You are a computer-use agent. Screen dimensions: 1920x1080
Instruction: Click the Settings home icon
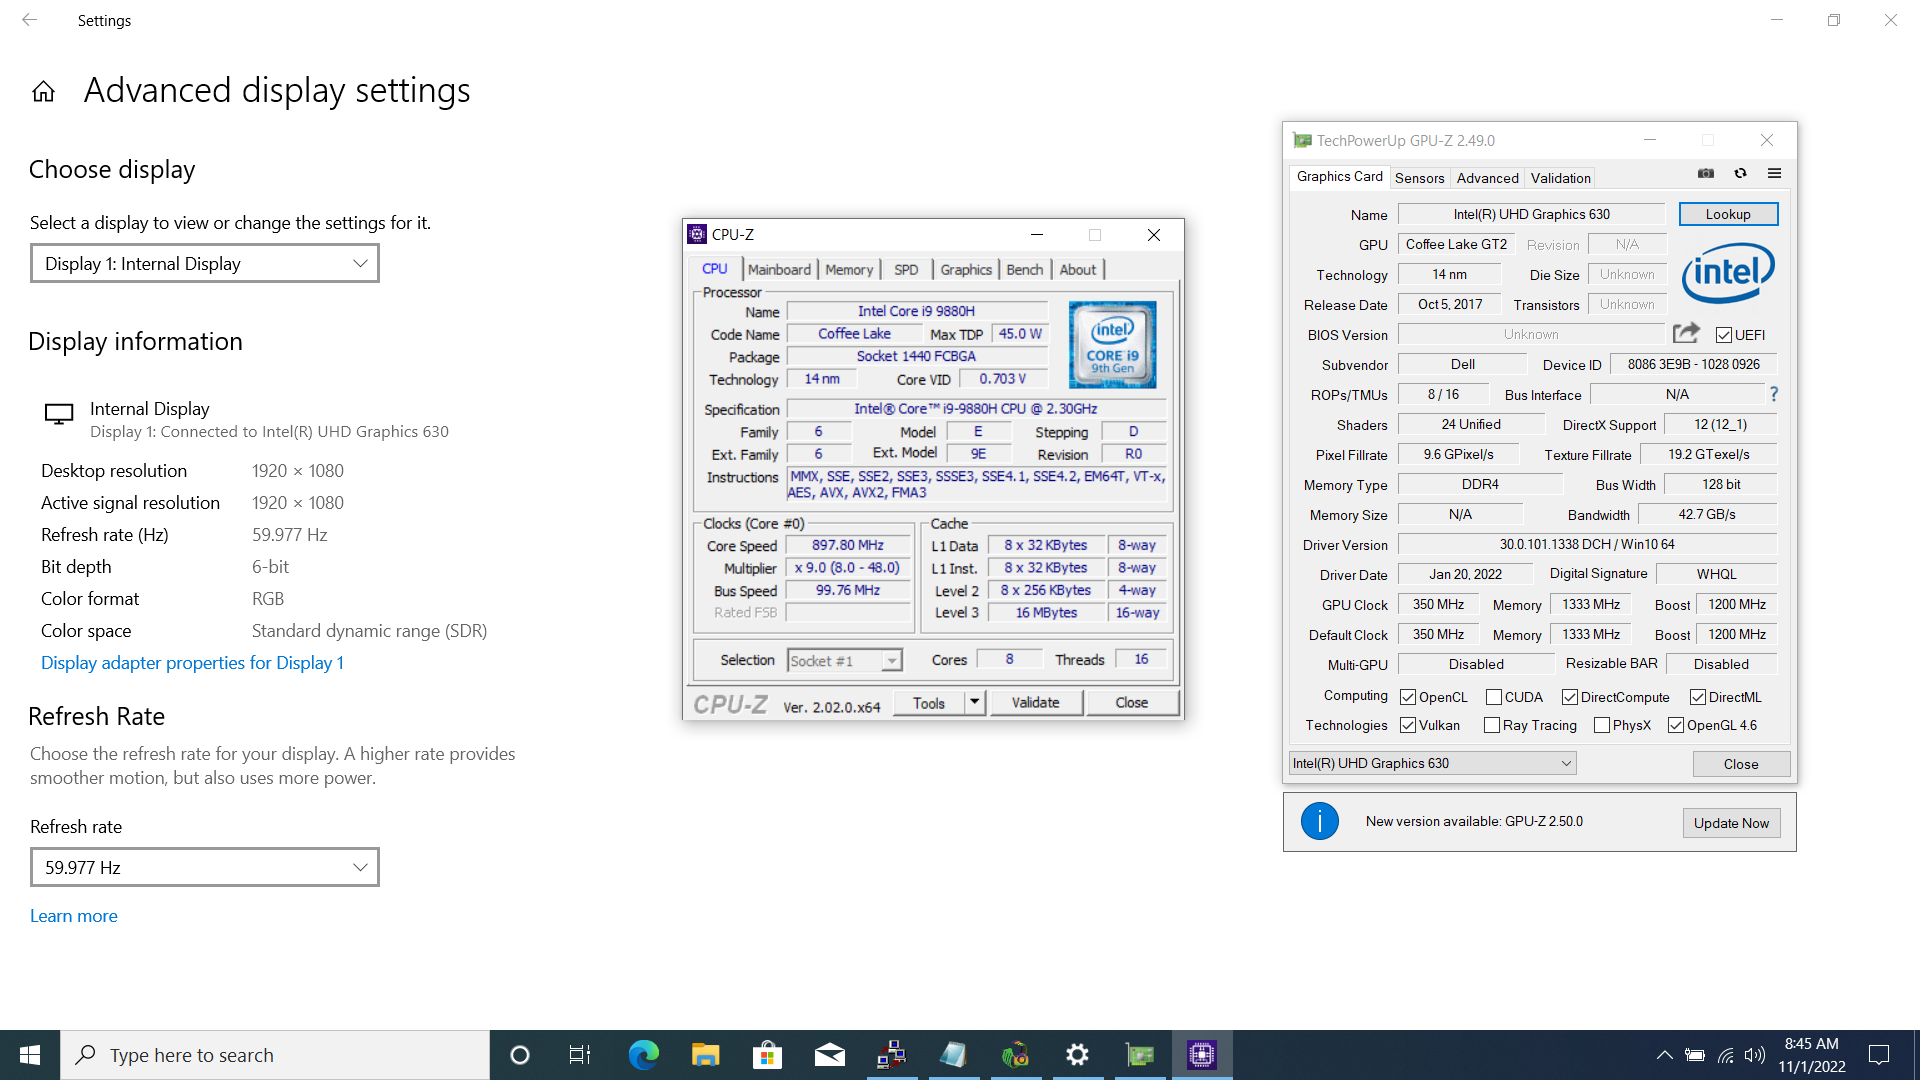click(x=43, y=92)
